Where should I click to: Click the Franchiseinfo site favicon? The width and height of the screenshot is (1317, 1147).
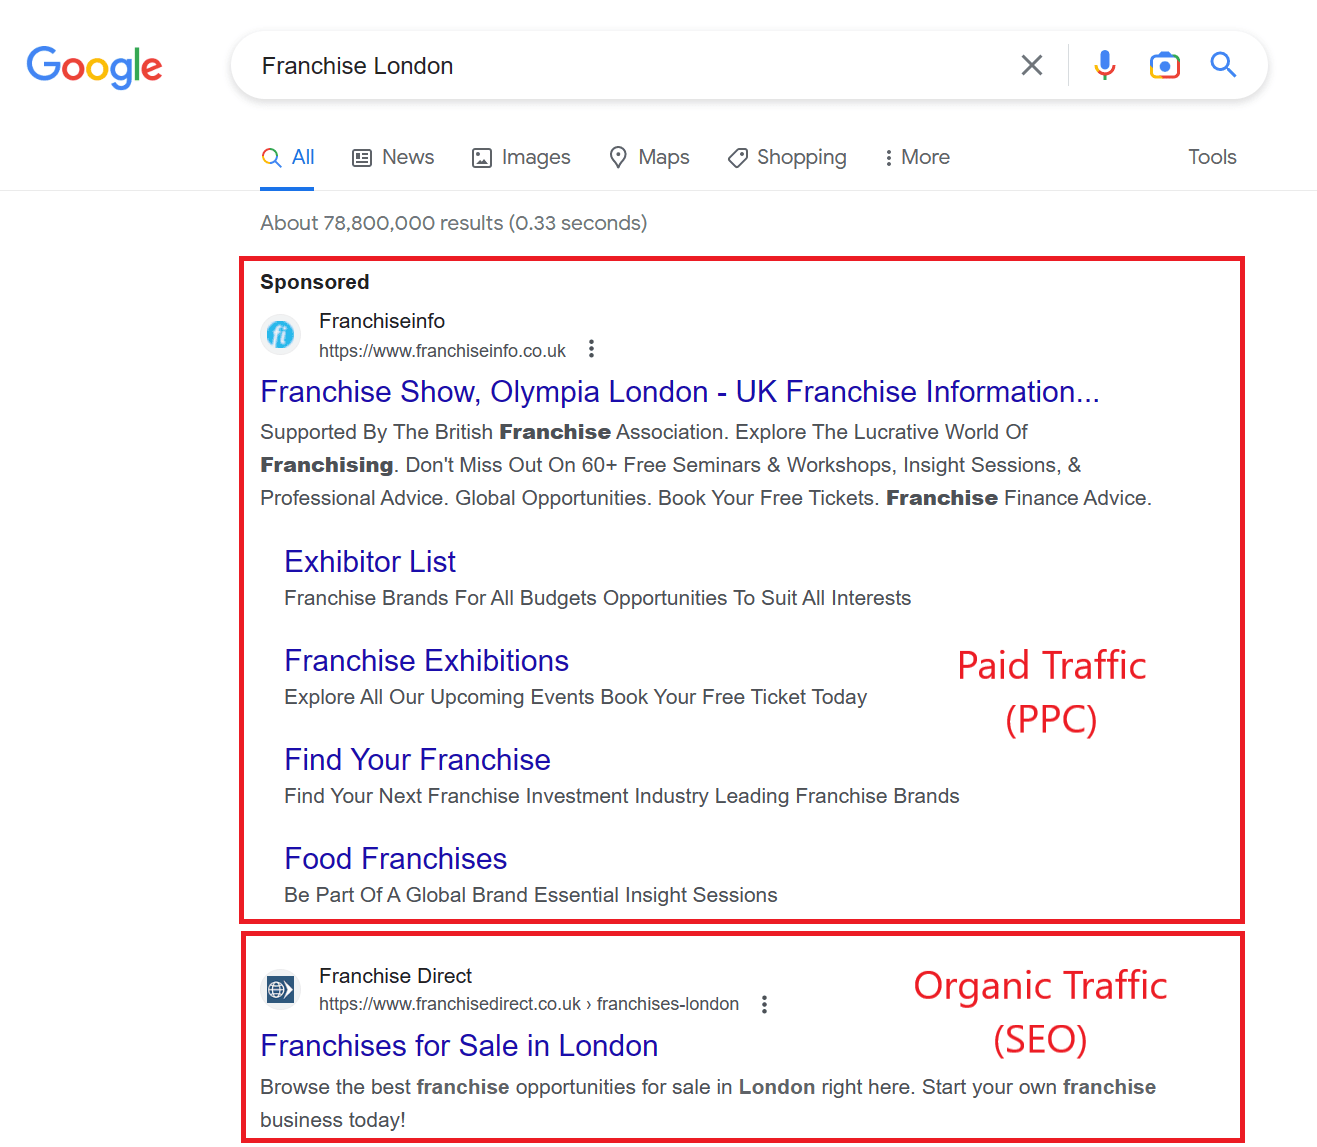(281, 334)
